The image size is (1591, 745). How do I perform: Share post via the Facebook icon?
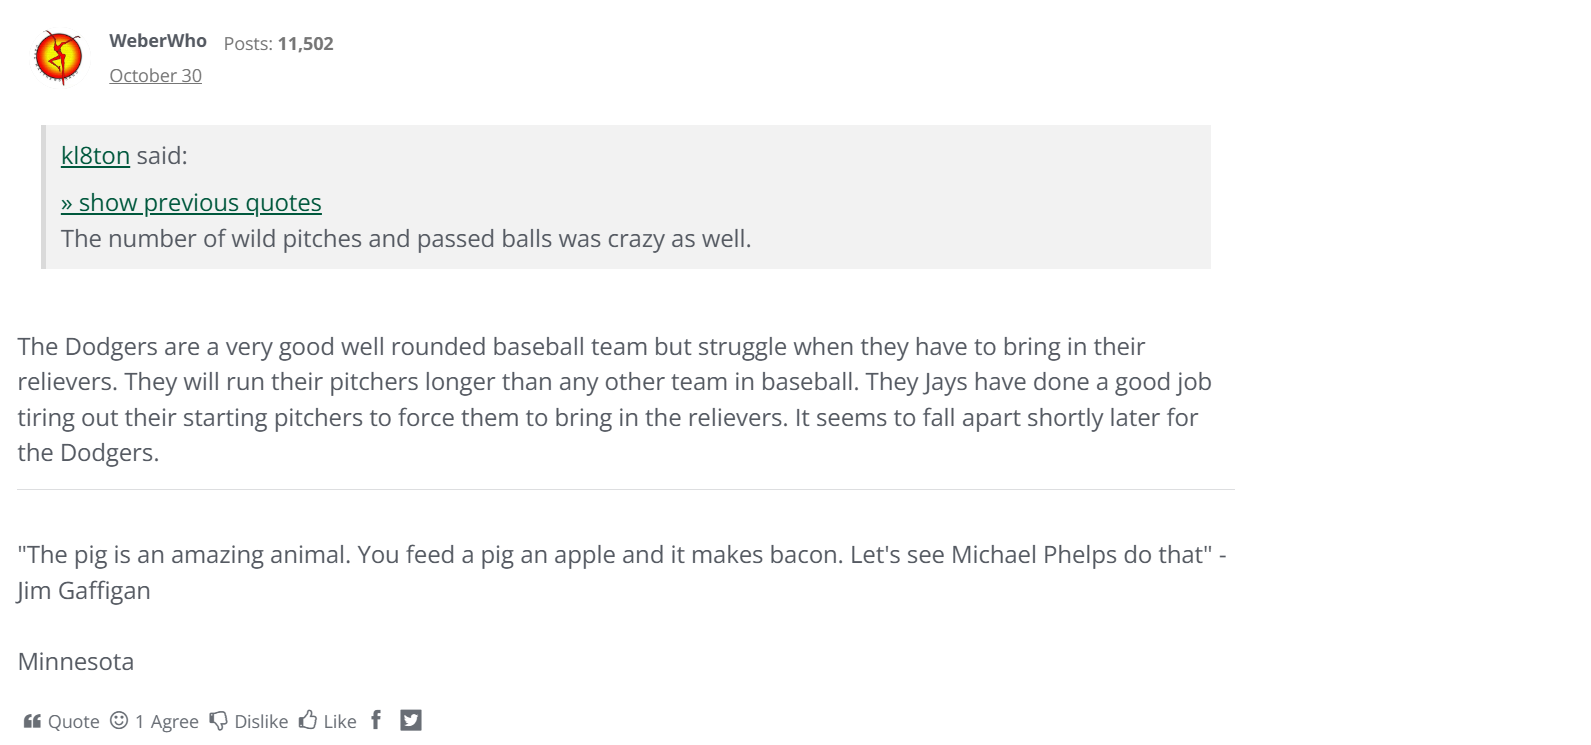(376, 720)
